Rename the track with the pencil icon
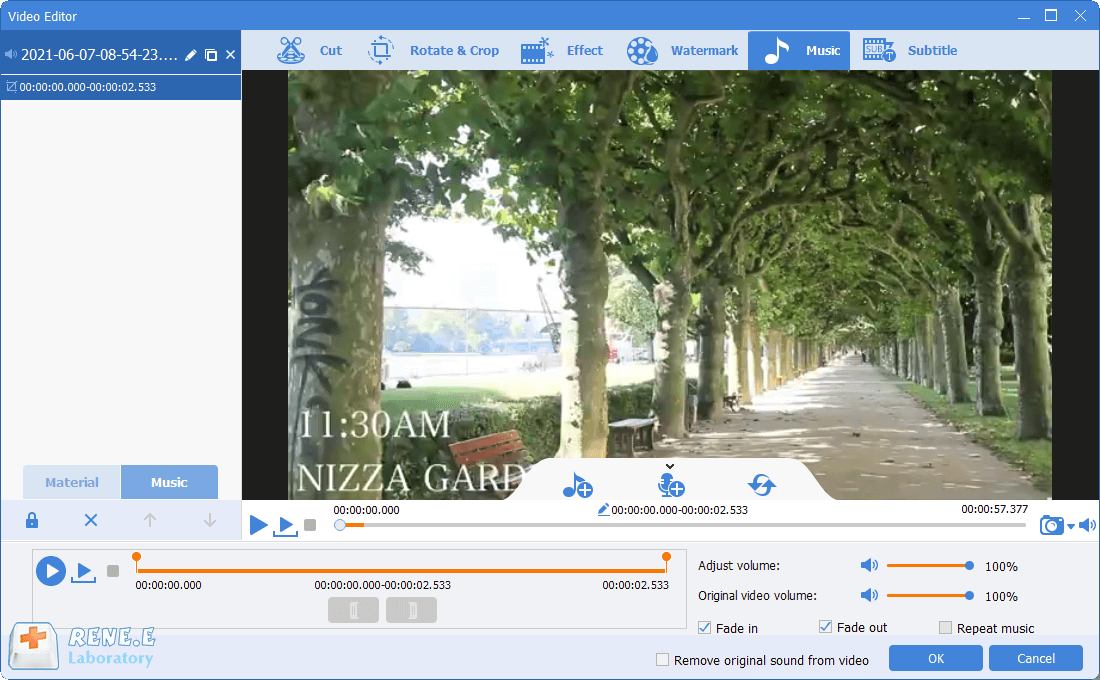 190,55
